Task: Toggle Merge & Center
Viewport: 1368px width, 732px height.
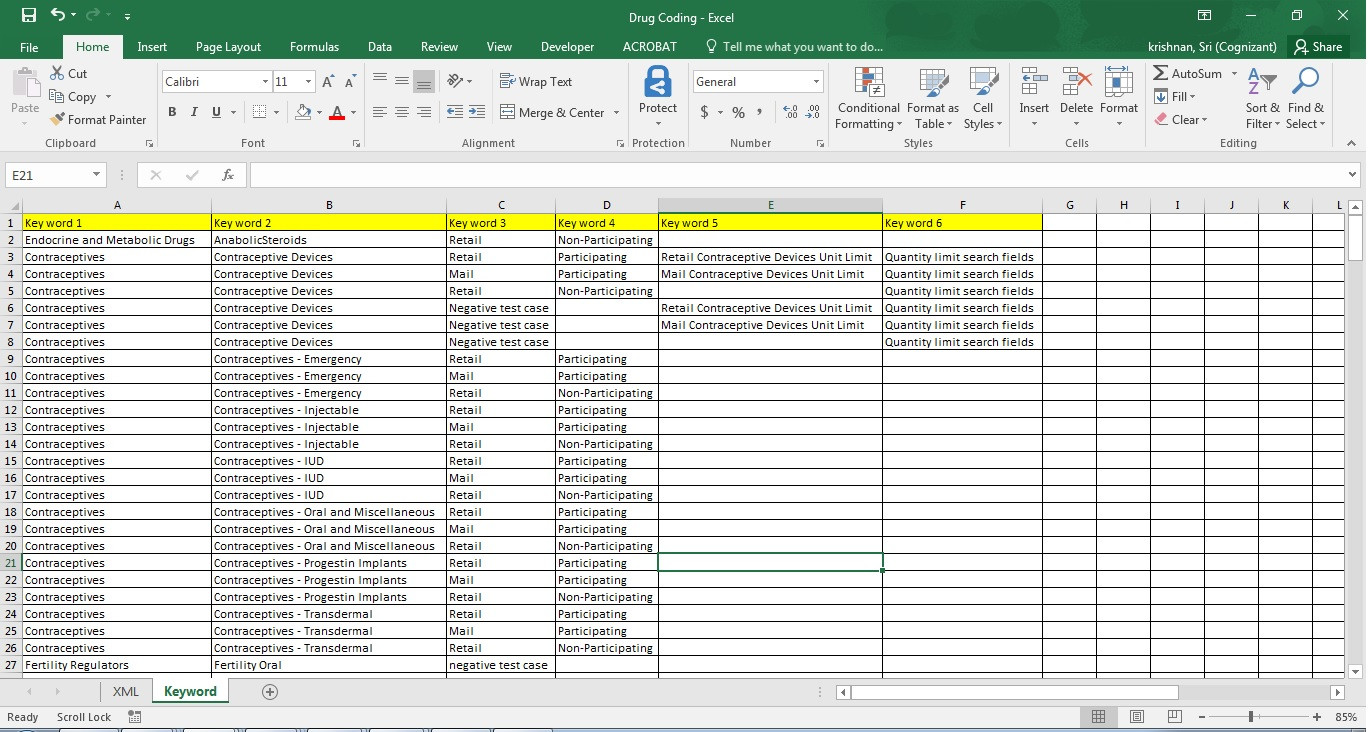Action: [x=553, y=112]
